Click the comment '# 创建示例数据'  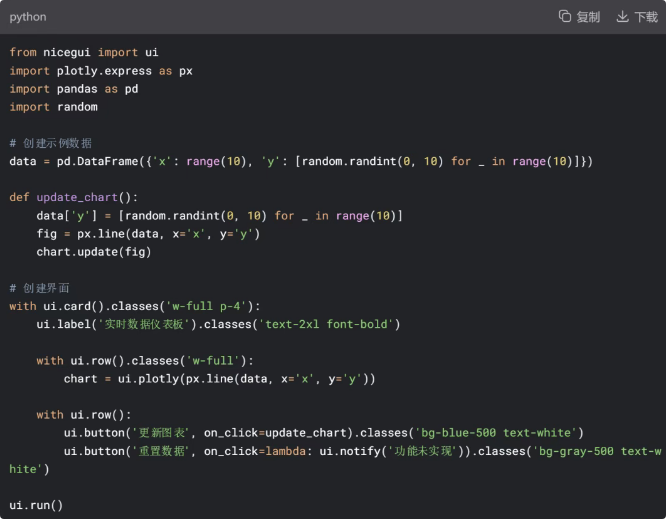click(51, 143)
